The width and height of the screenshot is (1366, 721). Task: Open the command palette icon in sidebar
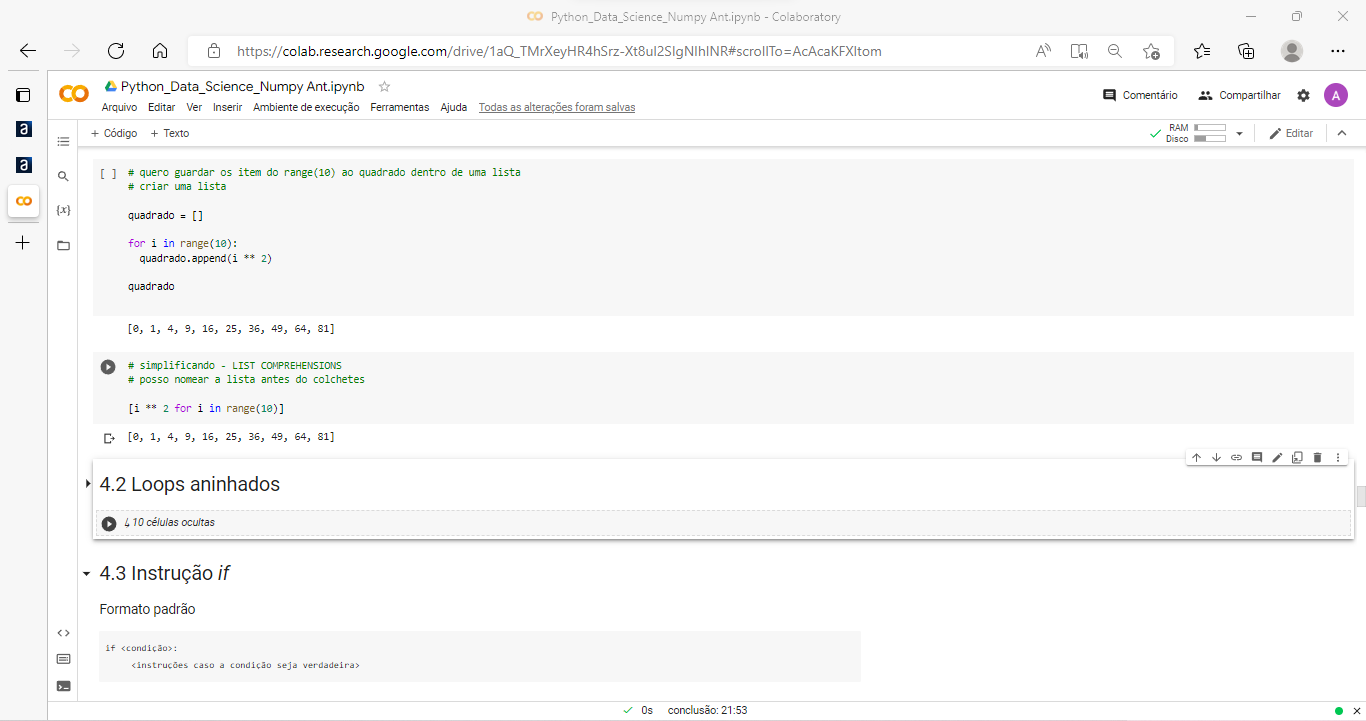pos(63,659)
